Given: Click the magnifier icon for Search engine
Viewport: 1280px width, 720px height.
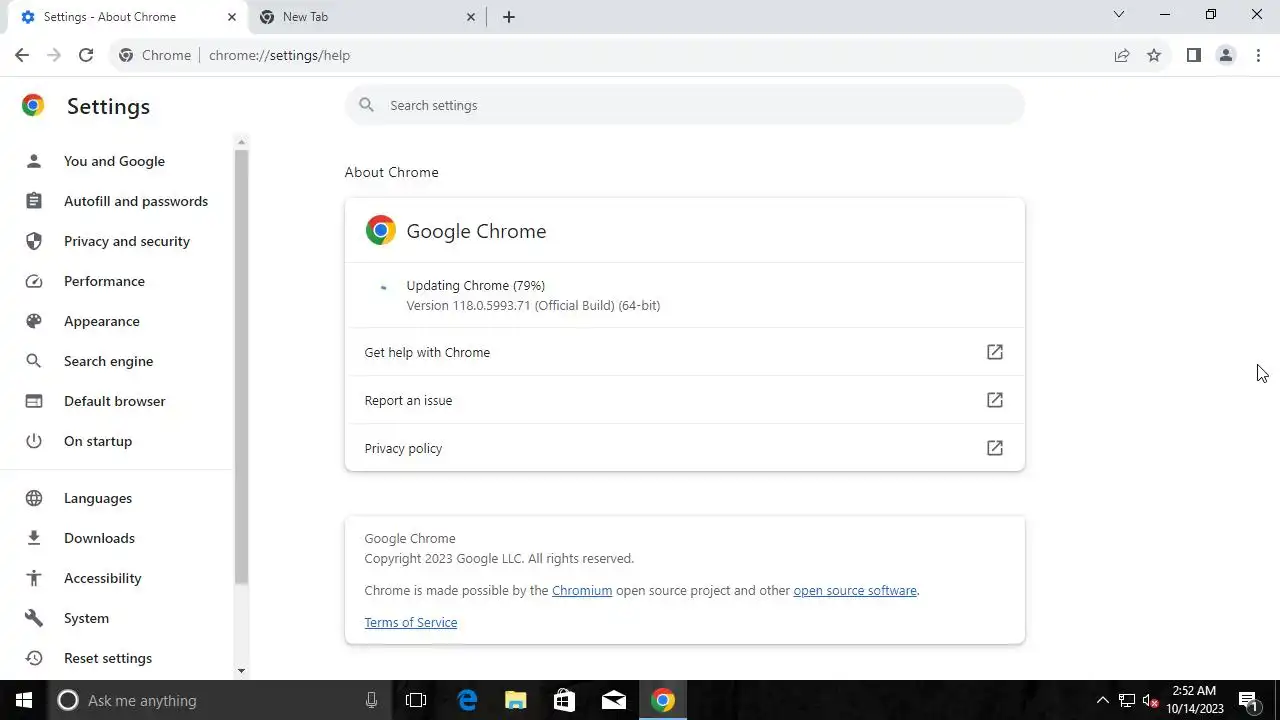Looking at the screenshot, I should [x=34, y=361].
